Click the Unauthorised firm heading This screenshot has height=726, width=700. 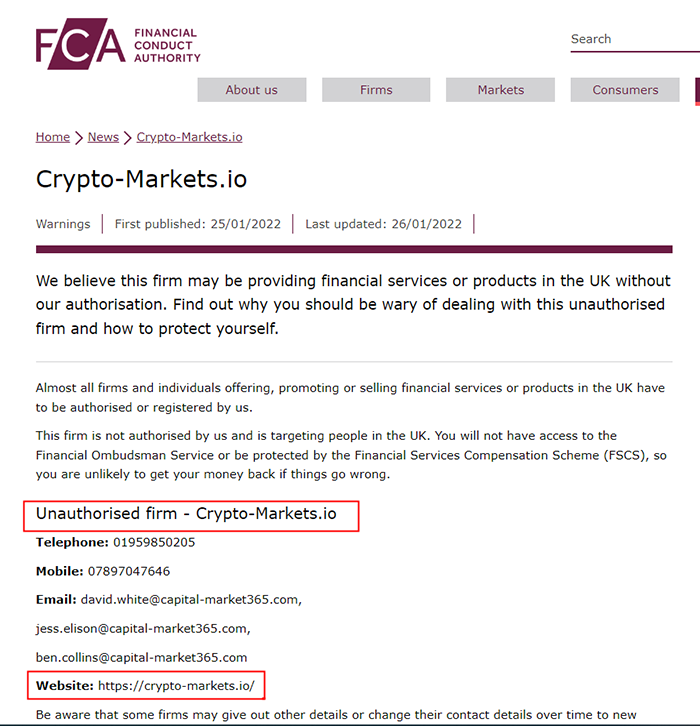(x=186, y=514)
